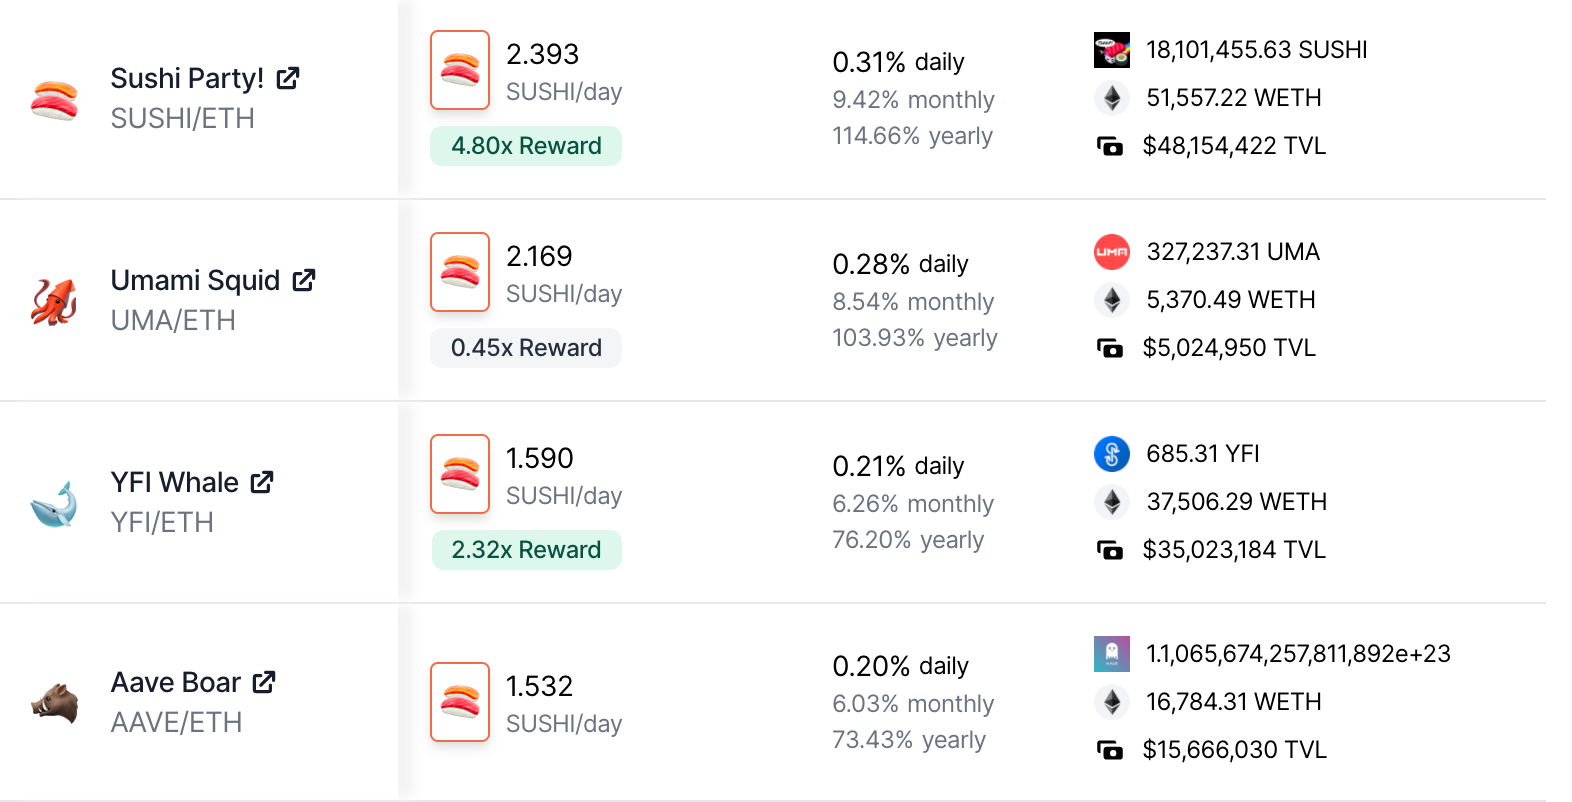Click the whale emoji for YFI/ETH pool

(x=54, y=503)
